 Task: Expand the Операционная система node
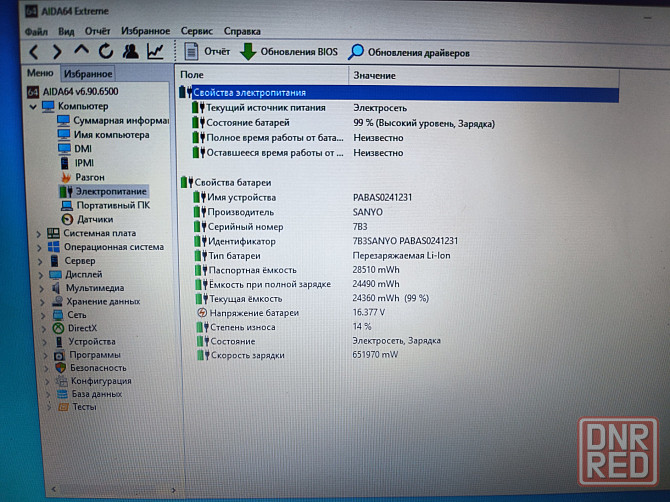point(40,247)
